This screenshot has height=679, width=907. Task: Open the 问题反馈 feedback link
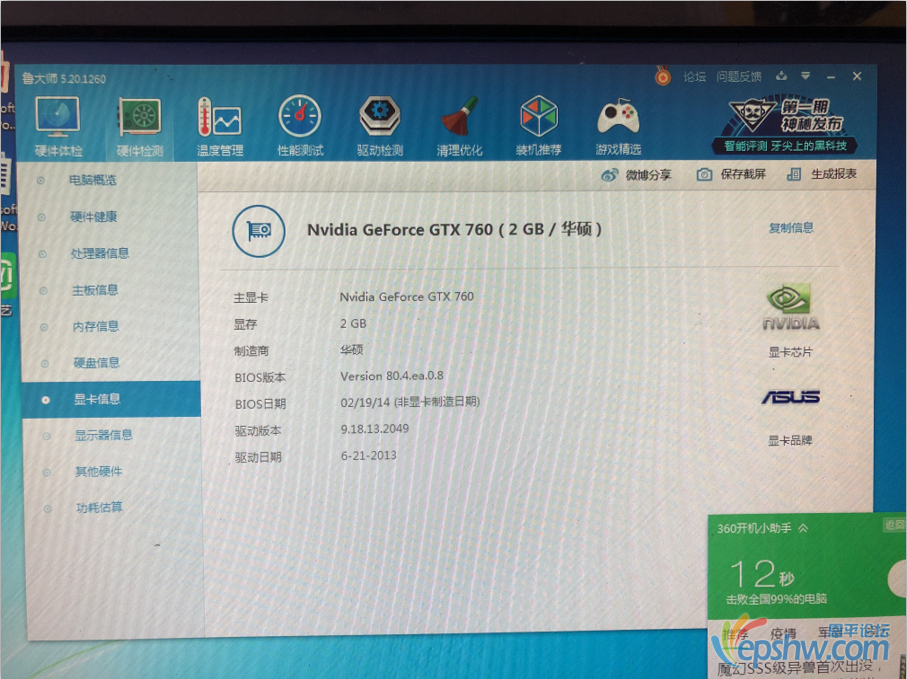click(739, 76)
